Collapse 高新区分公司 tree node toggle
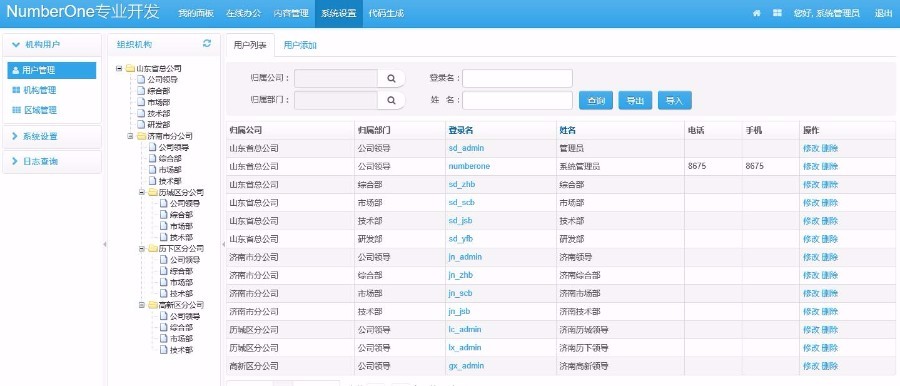Viewport: 900px width, 386px height. coord(142,305)
